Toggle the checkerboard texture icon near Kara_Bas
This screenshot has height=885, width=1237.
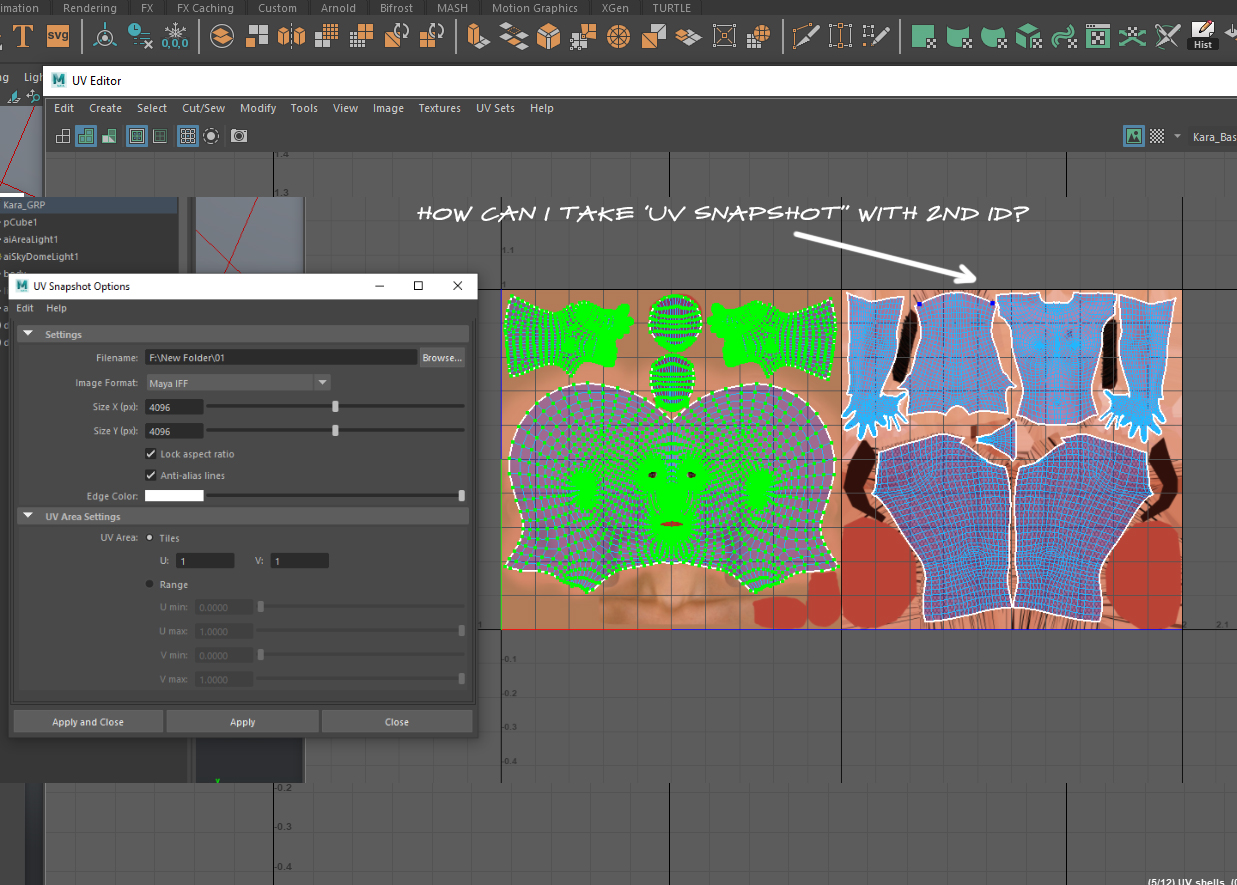(1155, 136)
